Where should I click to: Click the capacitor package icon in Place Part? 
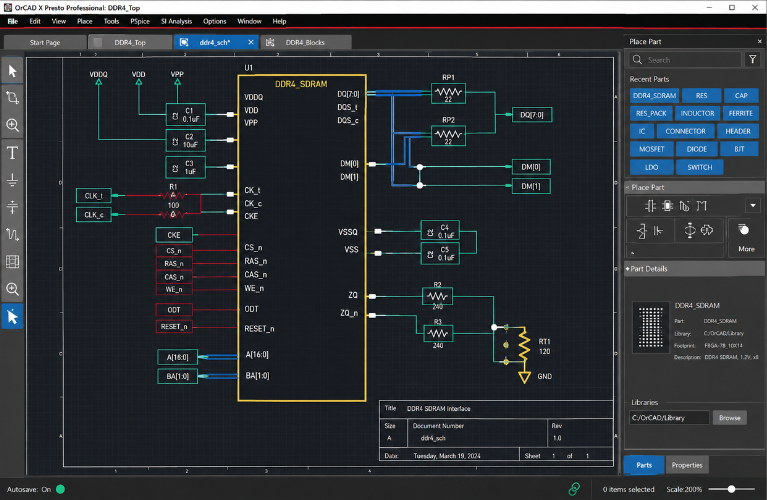(650, 206)
